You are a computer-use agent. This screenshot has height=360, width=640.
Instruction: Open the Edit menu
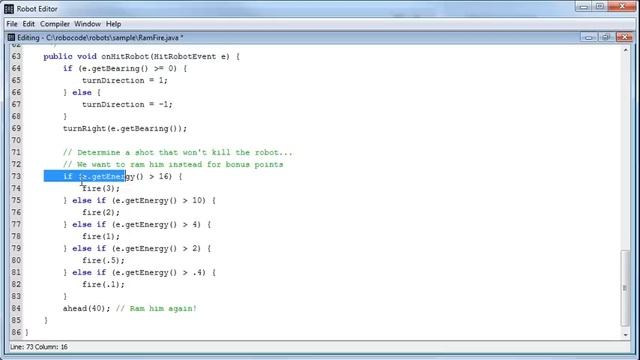[x=29, y=24]
